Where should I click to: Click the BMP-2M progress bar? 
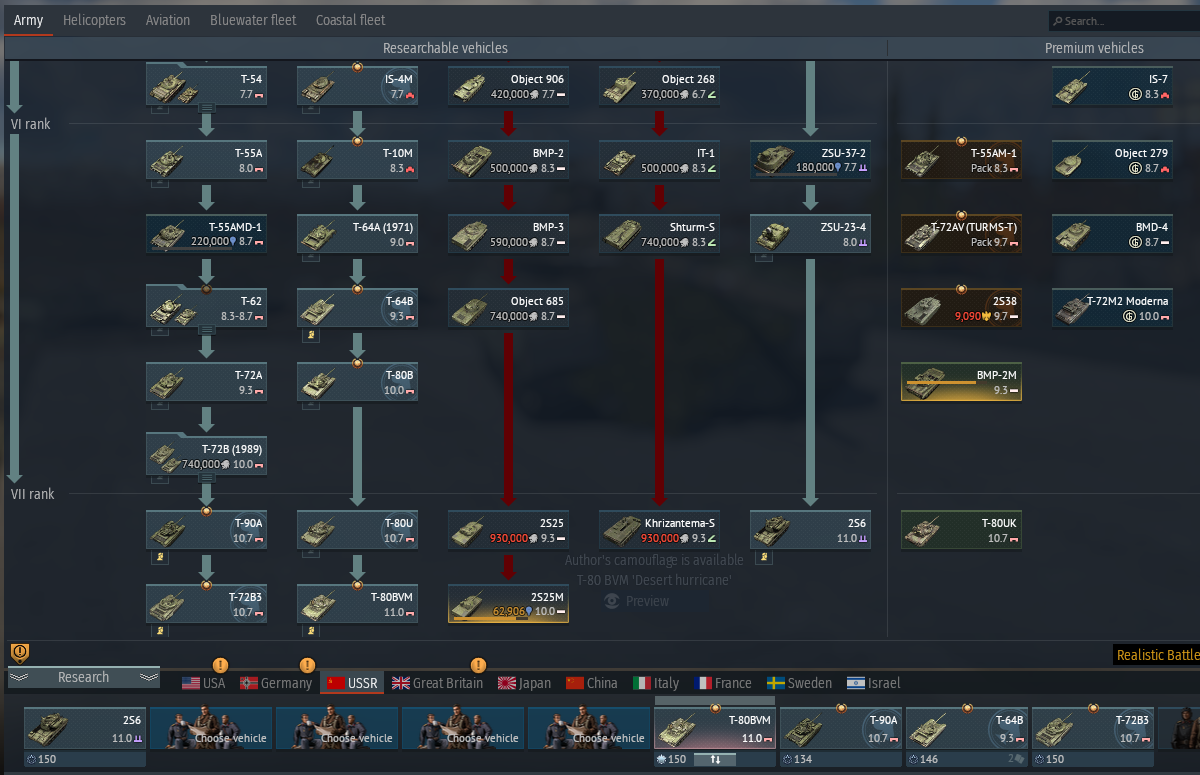[x=941, y=383]
